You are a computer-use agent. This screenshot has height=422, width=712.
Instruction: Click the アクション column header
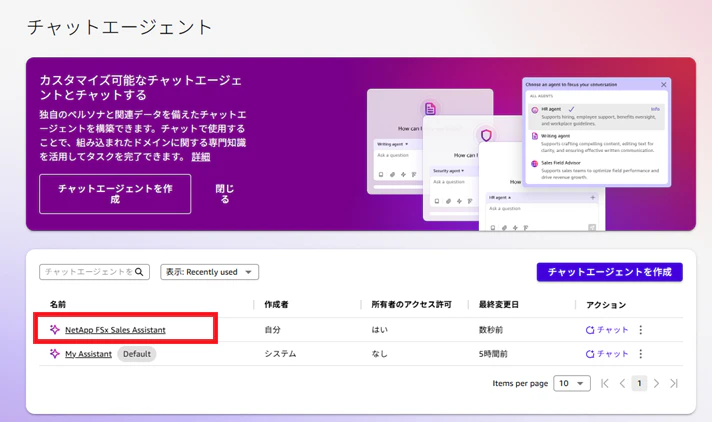(x=606, y=305)
